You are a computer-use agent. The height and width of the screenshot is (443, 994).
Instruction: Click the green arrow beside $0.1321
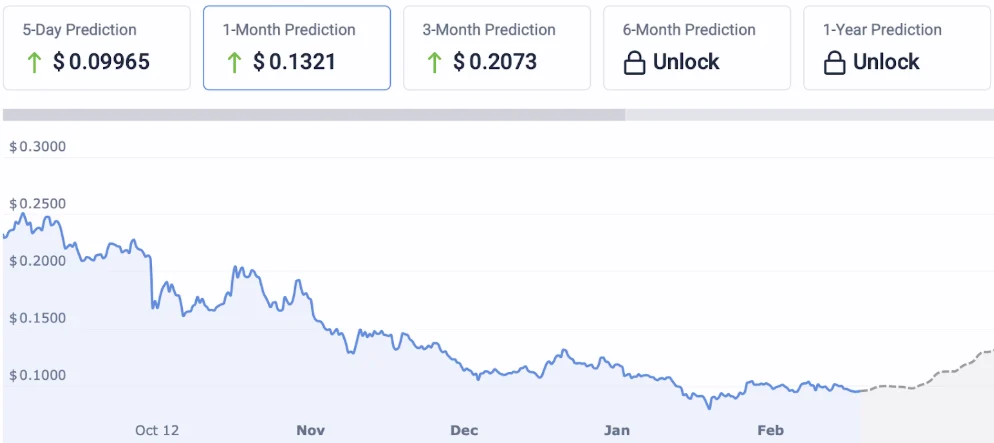pyautogui.click(x=234, y=63)
